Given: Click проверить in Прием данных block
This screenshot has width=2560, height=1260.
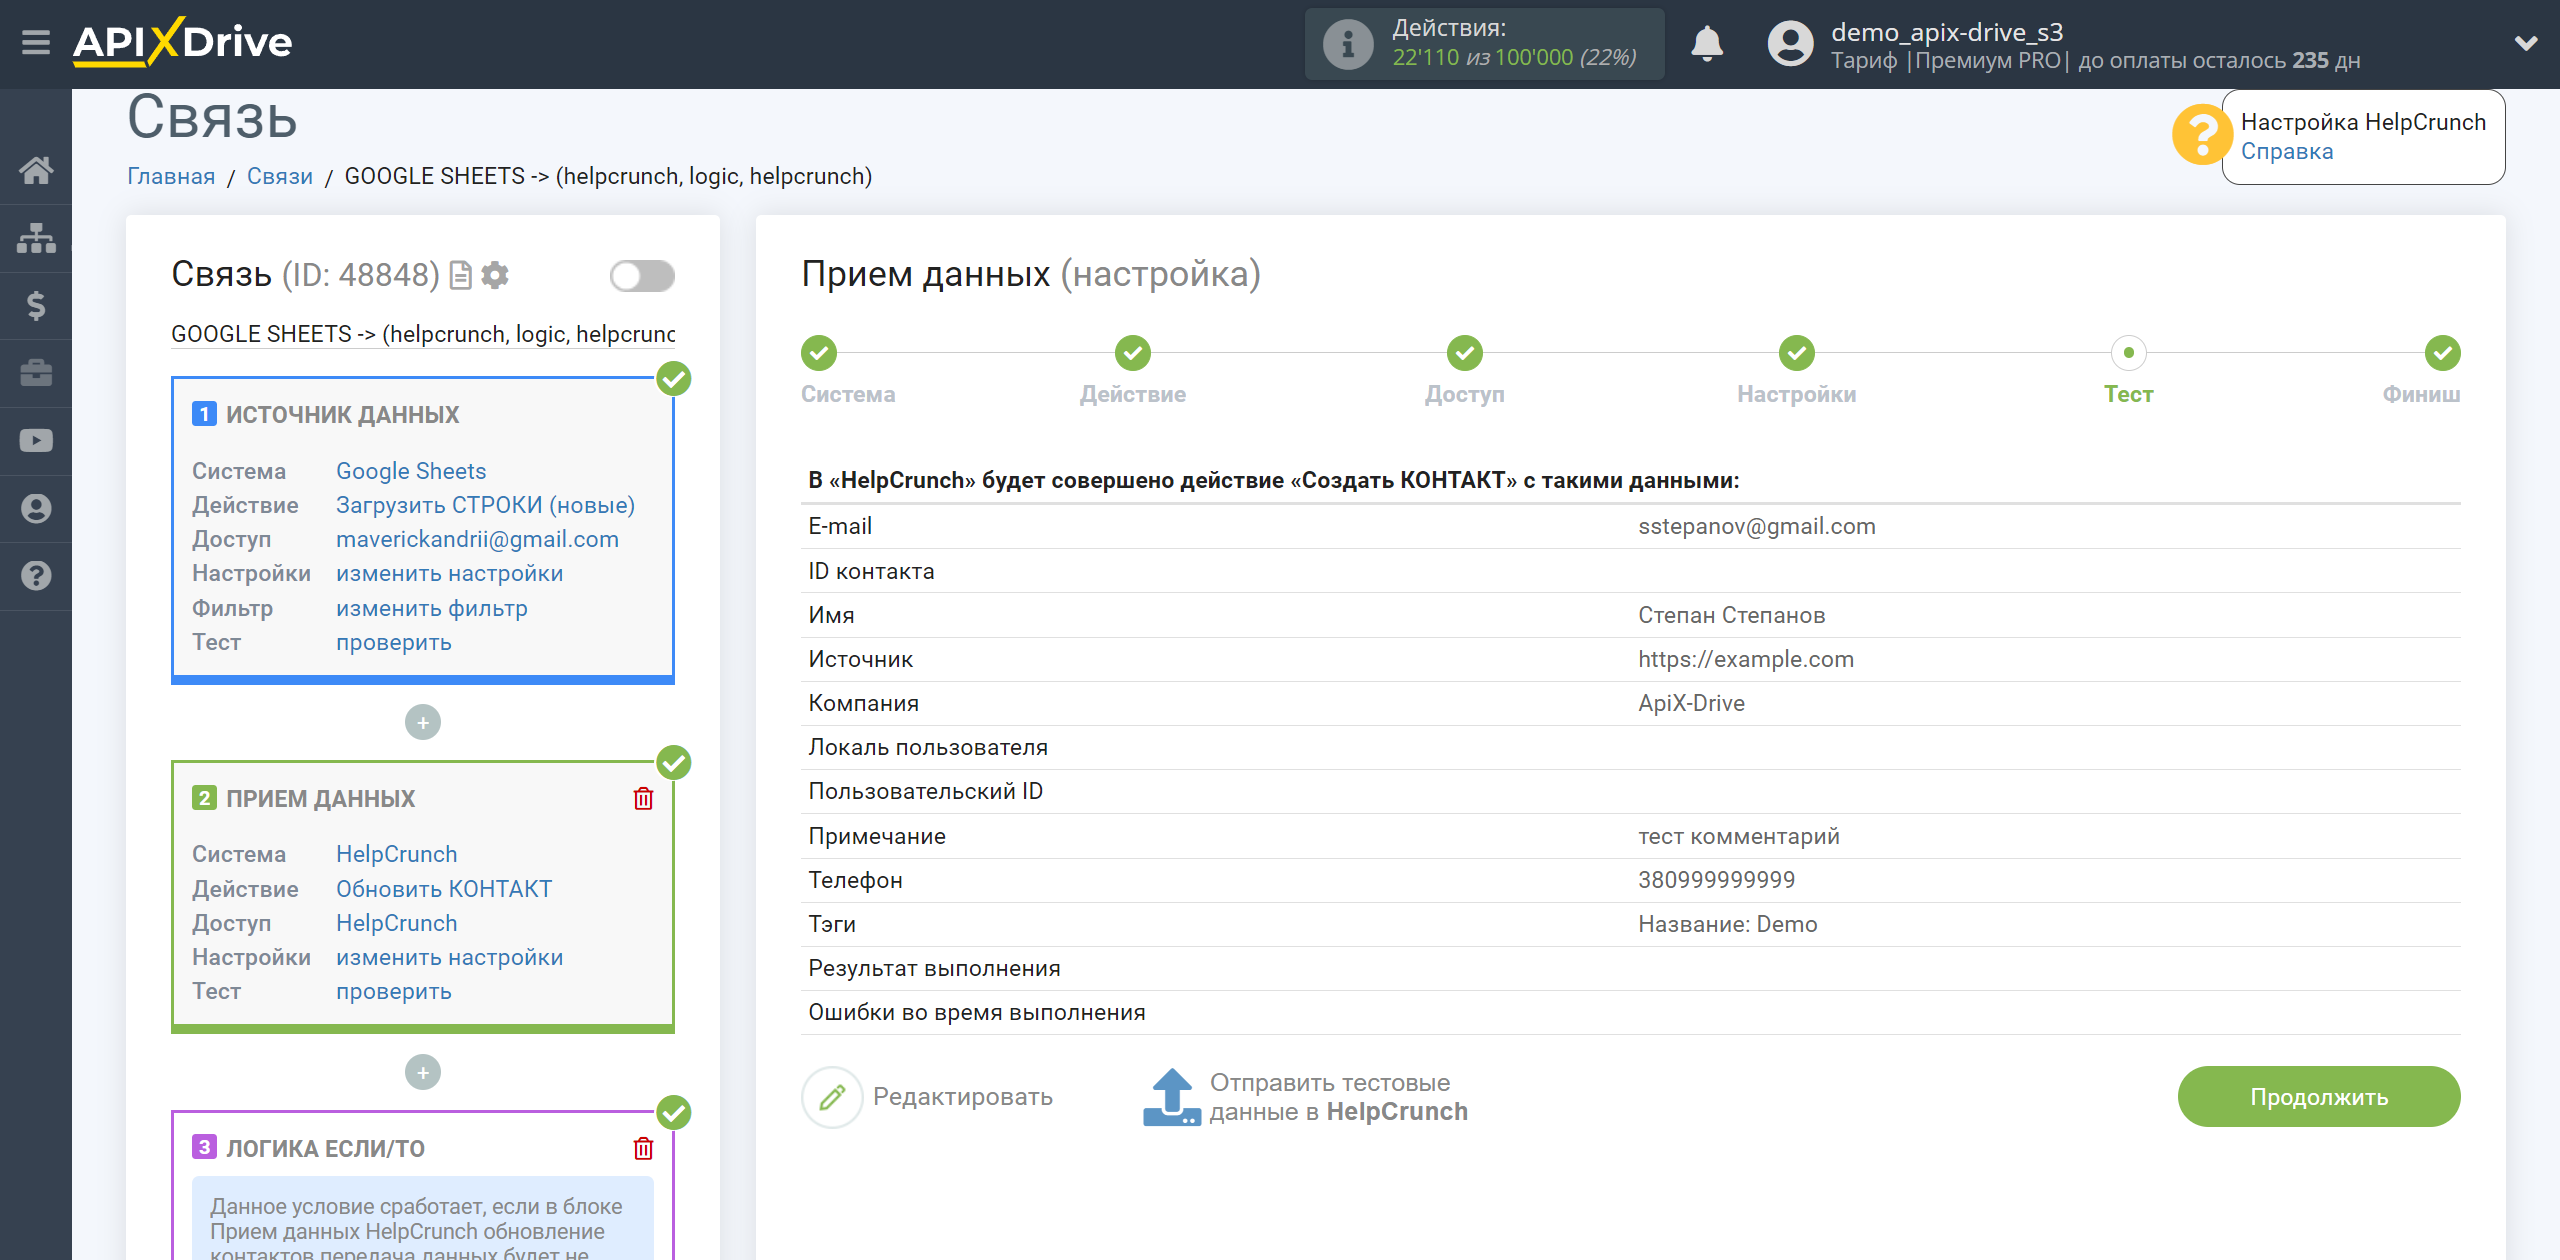Looking at the screenshot, I should point(394,991).
